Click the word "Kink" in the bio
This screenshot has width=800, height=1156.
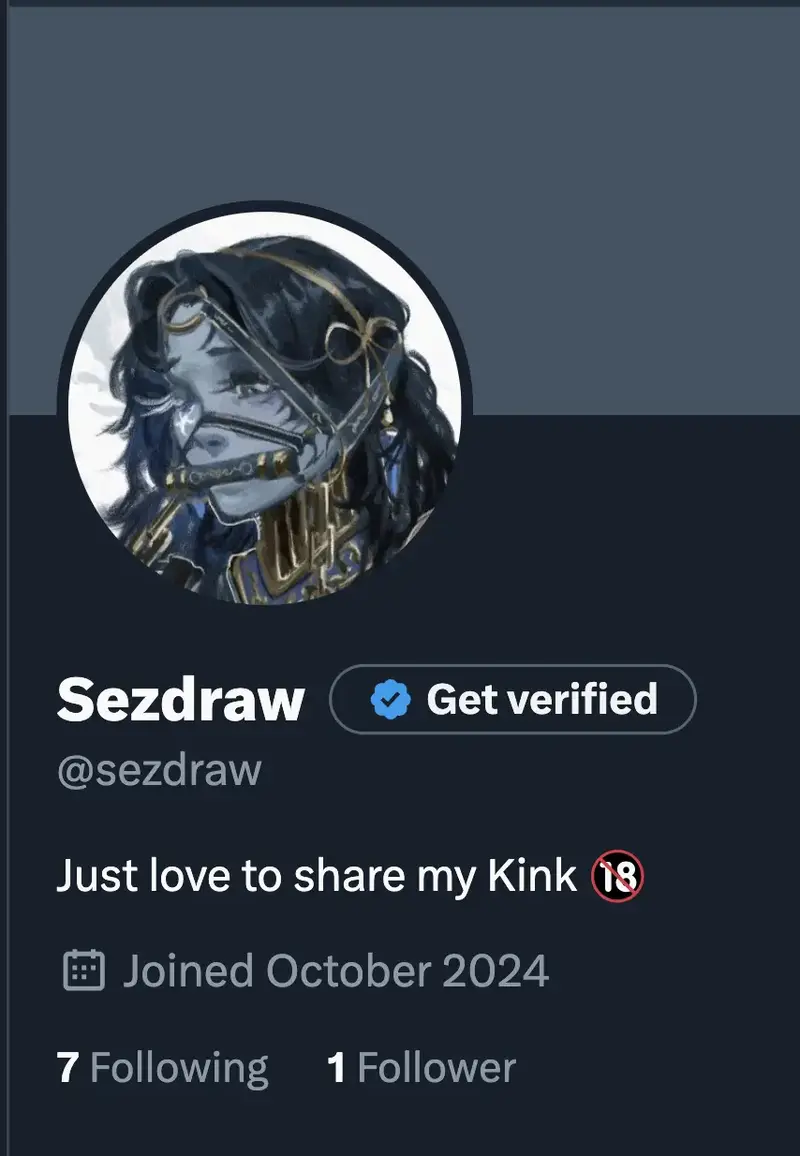(532, 877)
